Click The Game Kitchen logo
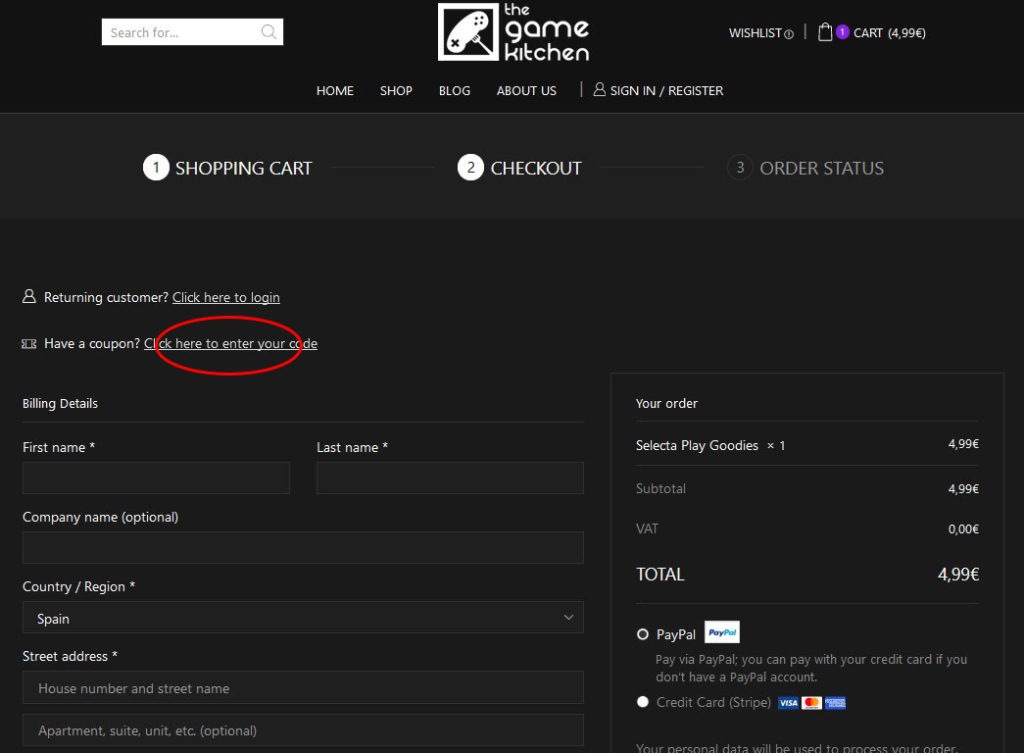1024x753 pixels. (513, 32)
